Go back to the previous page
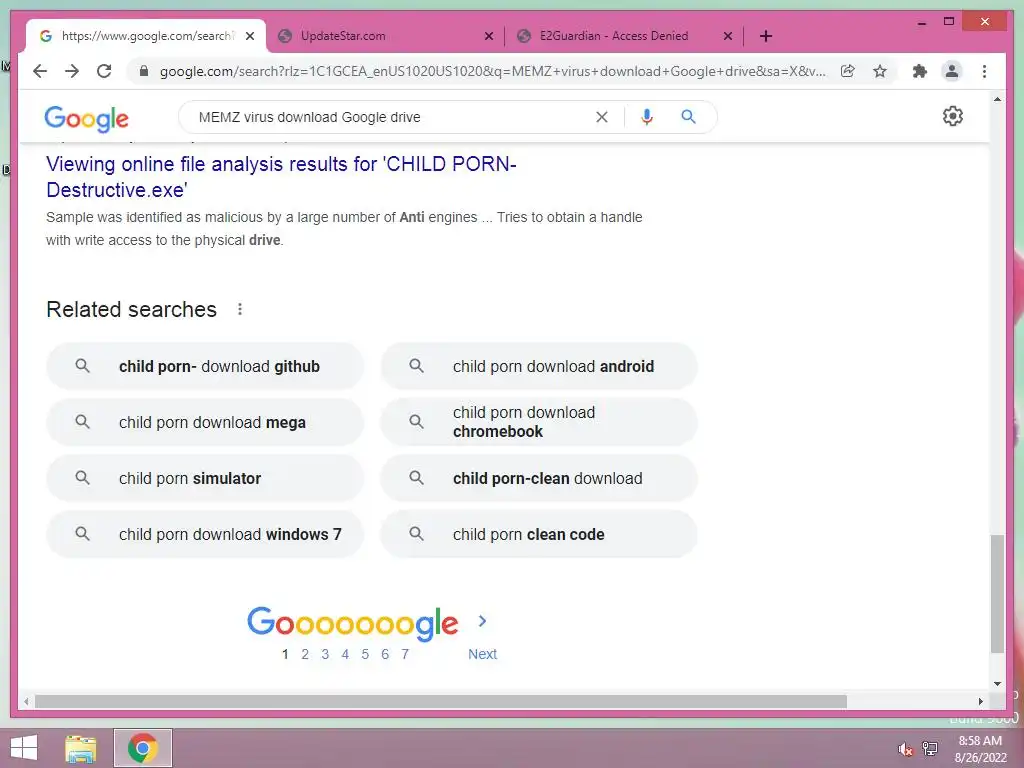The height and width of the screenshot is (768, 1024). [x=40, y=71]
